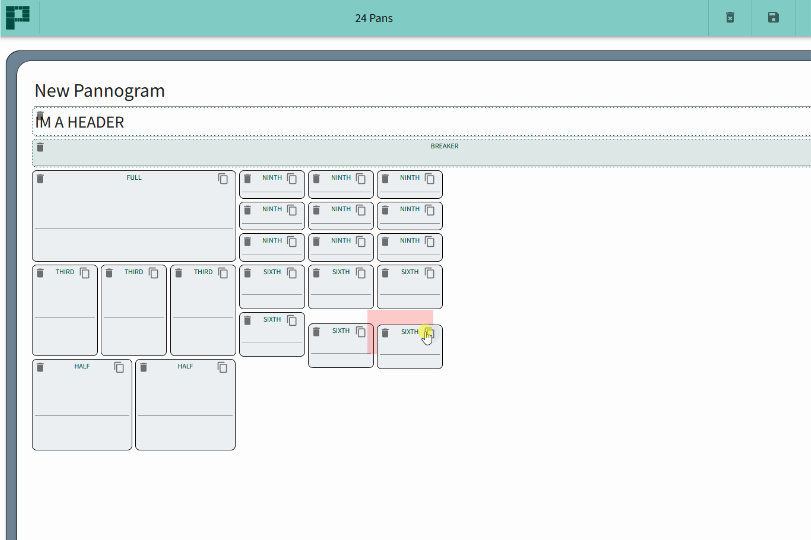Save the pannogram using the floppy icon

click(773, 18)
